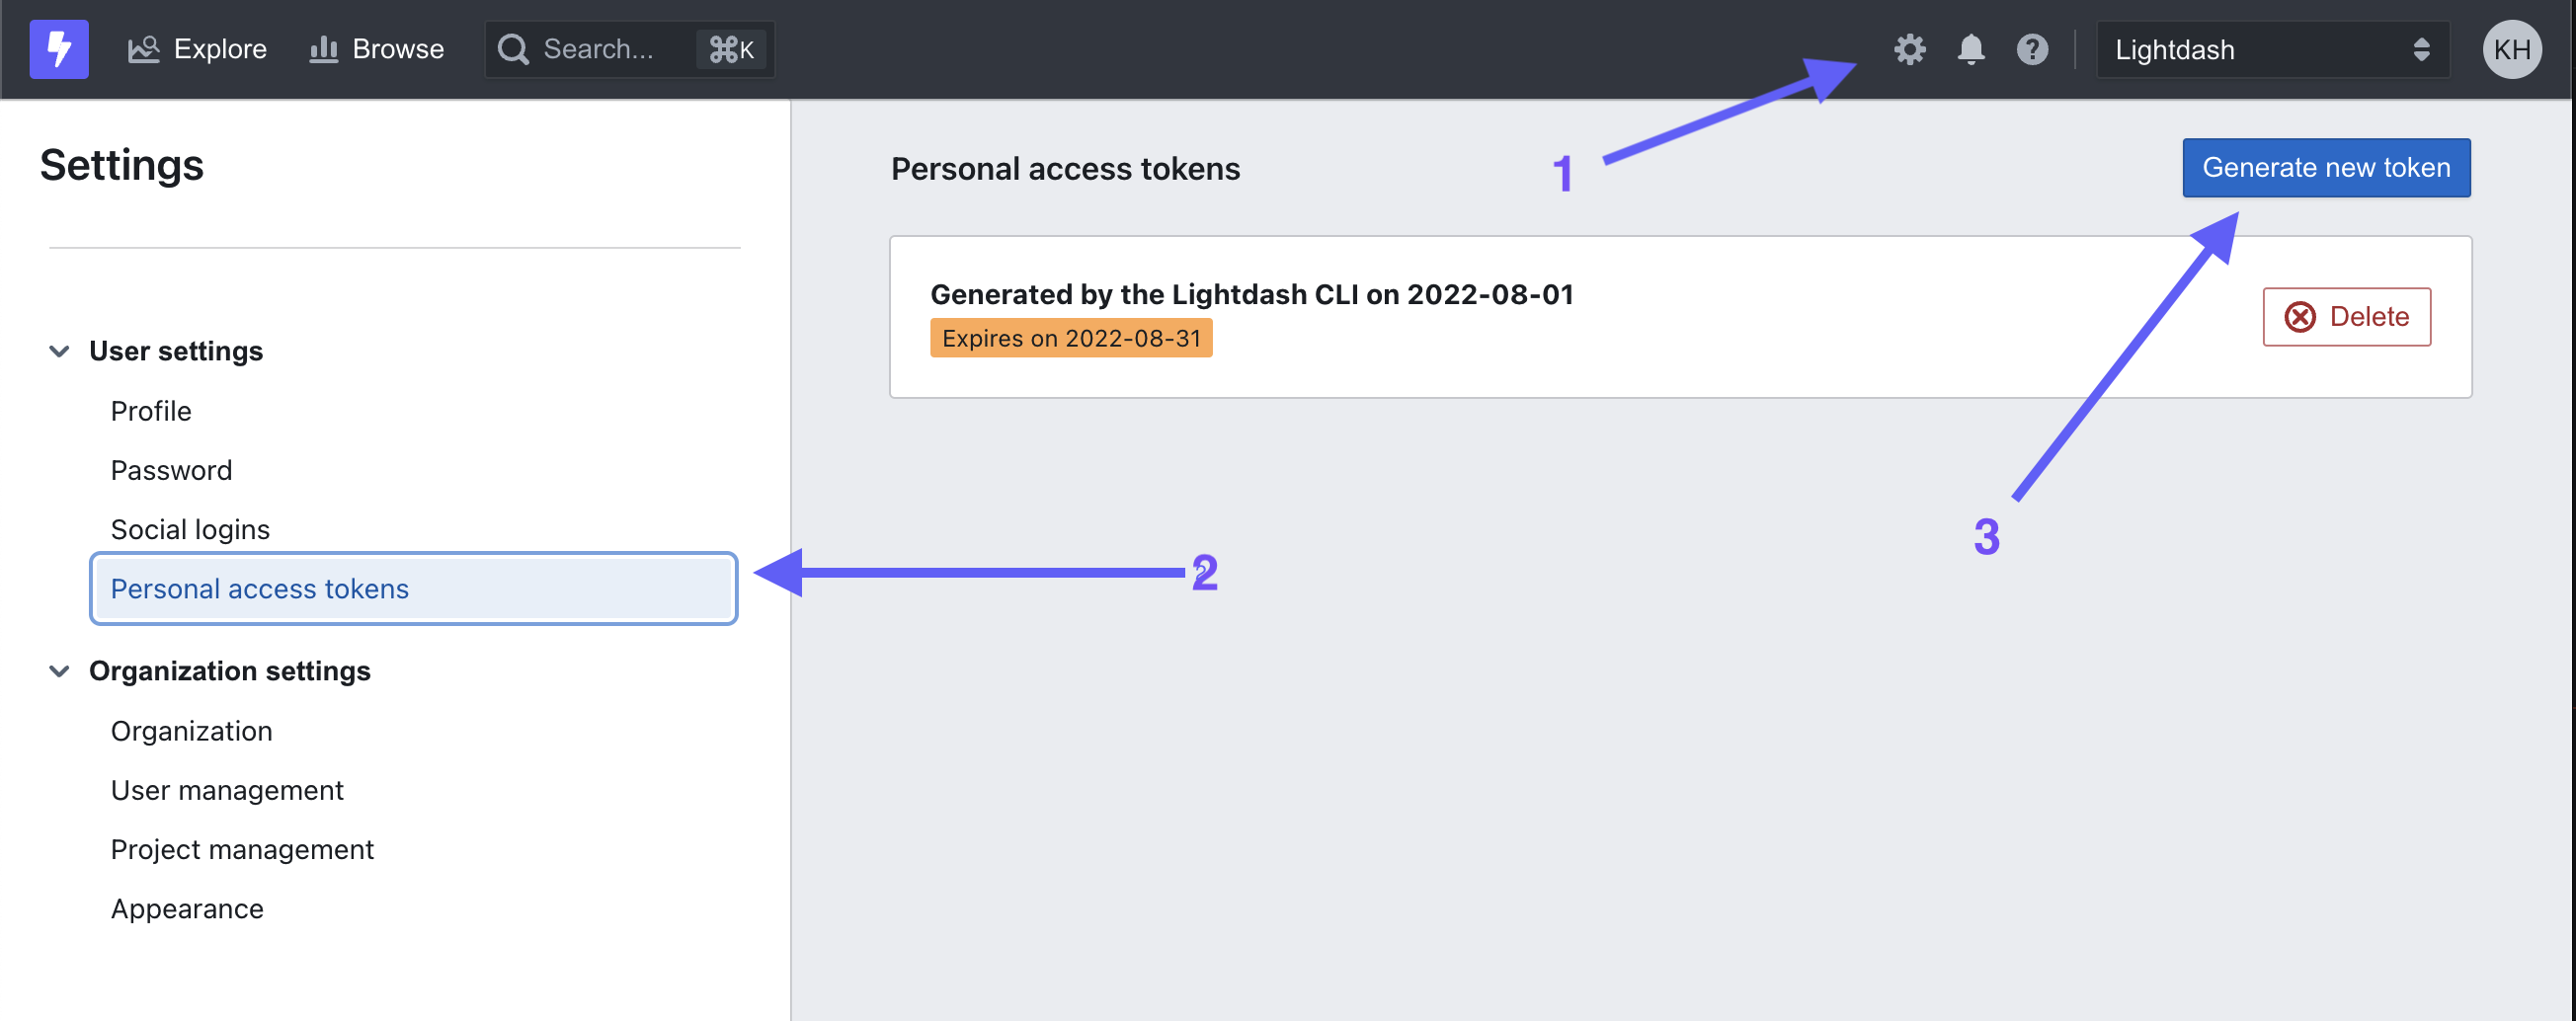Open notifications bell icon
The width and height of the screenshot is (2576, 1021).
[1970, 49]
